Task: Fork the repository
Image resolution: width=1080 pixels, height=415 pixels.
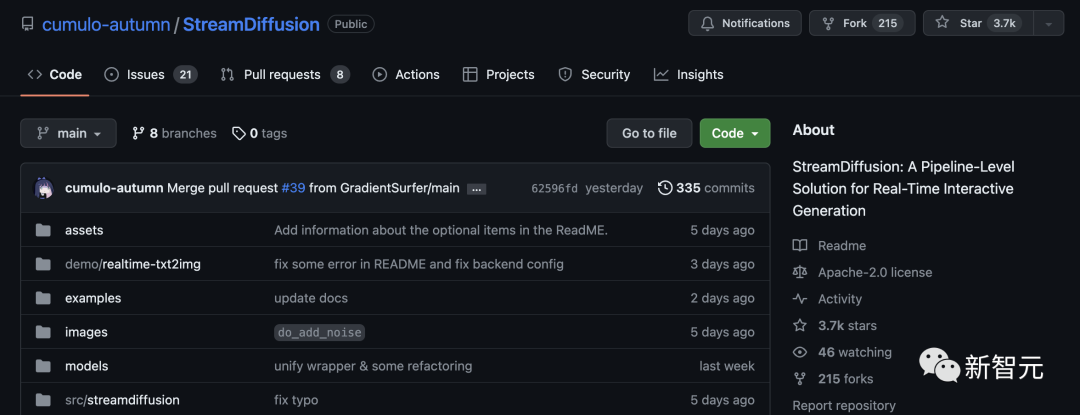Action: (858, 23)
